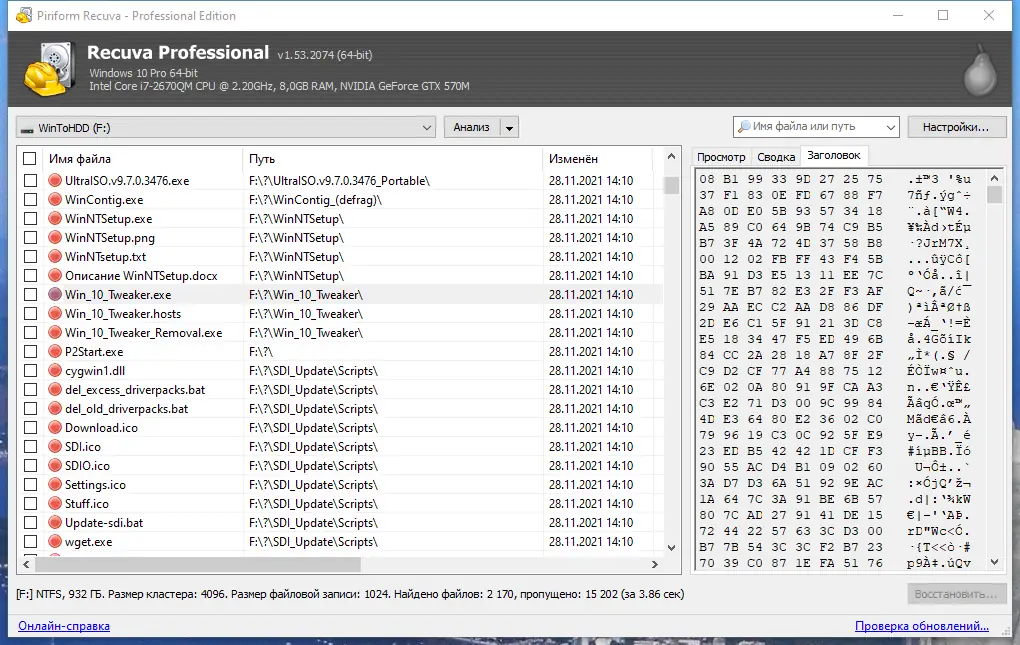Click the status dot beside SDIO.ico
Image resolution: width=1020 pixels, height=645 pixels.
[55, 466]
